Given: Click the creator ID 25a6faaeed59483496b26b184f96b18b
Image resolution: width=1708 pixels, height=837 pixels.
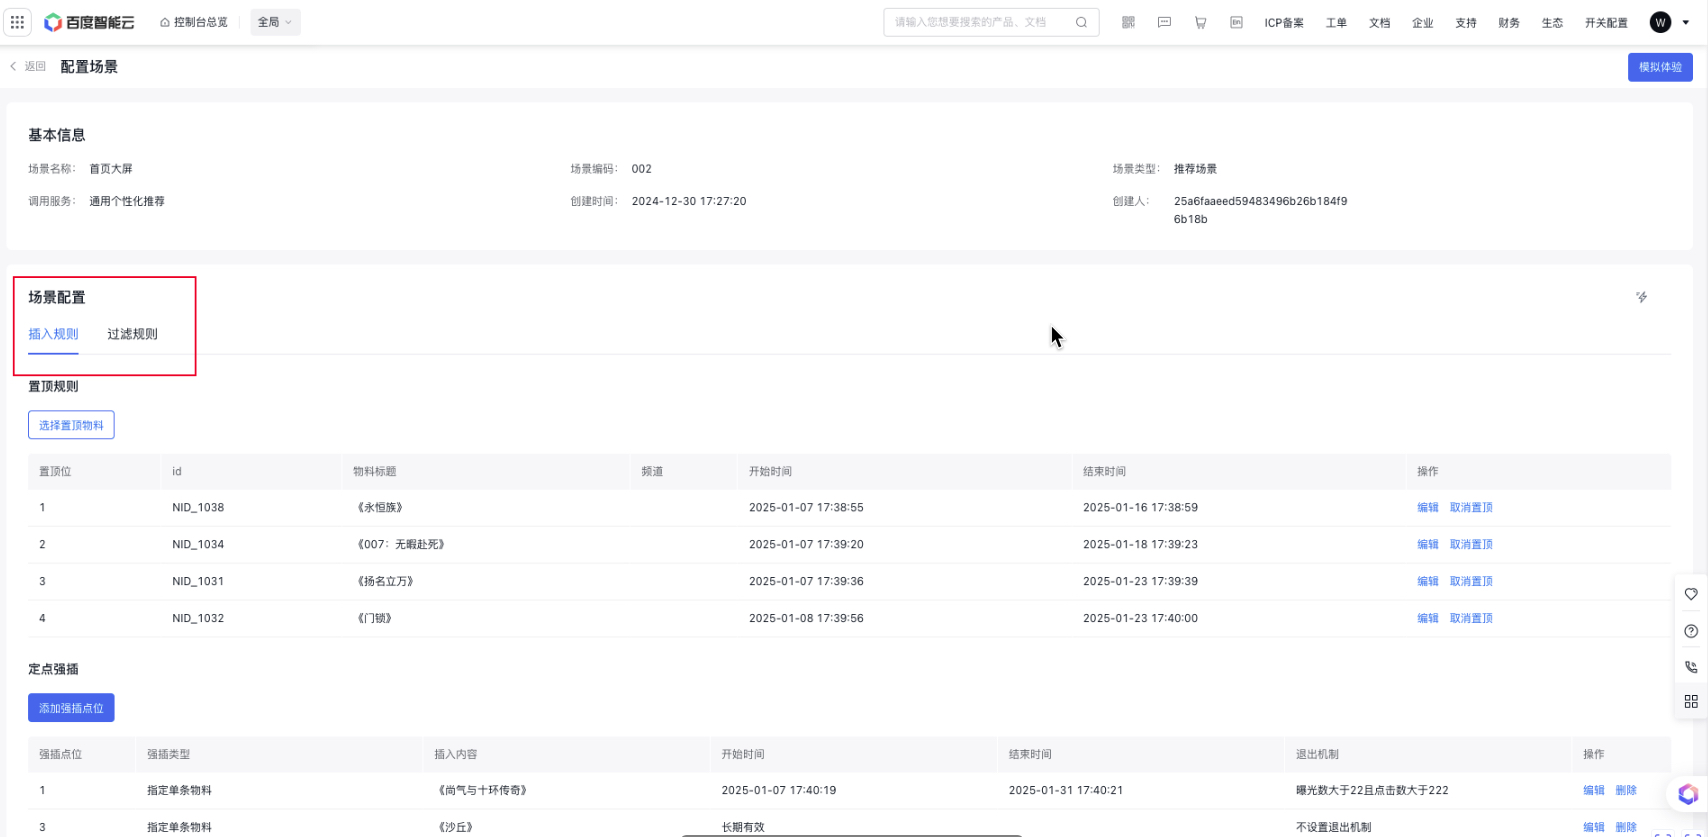Looking at the screenshot, I should coord(1260,210).
